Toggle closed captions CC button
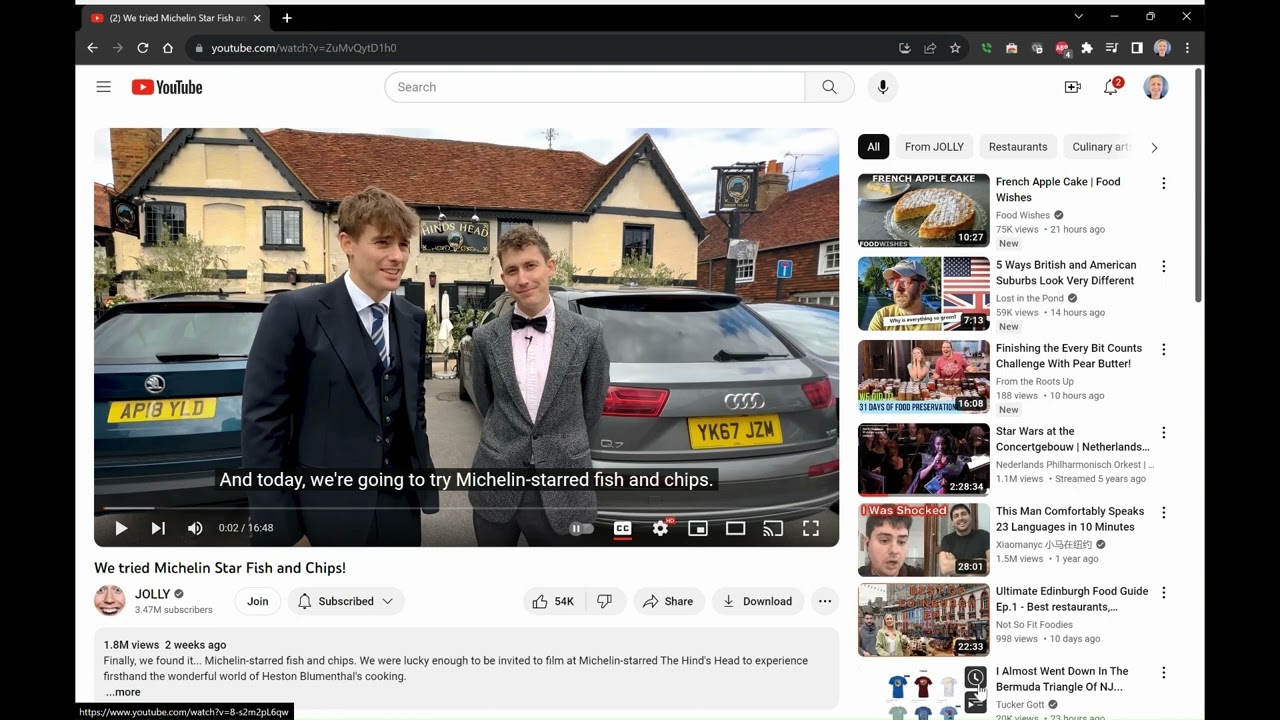 tap(622, 528)
